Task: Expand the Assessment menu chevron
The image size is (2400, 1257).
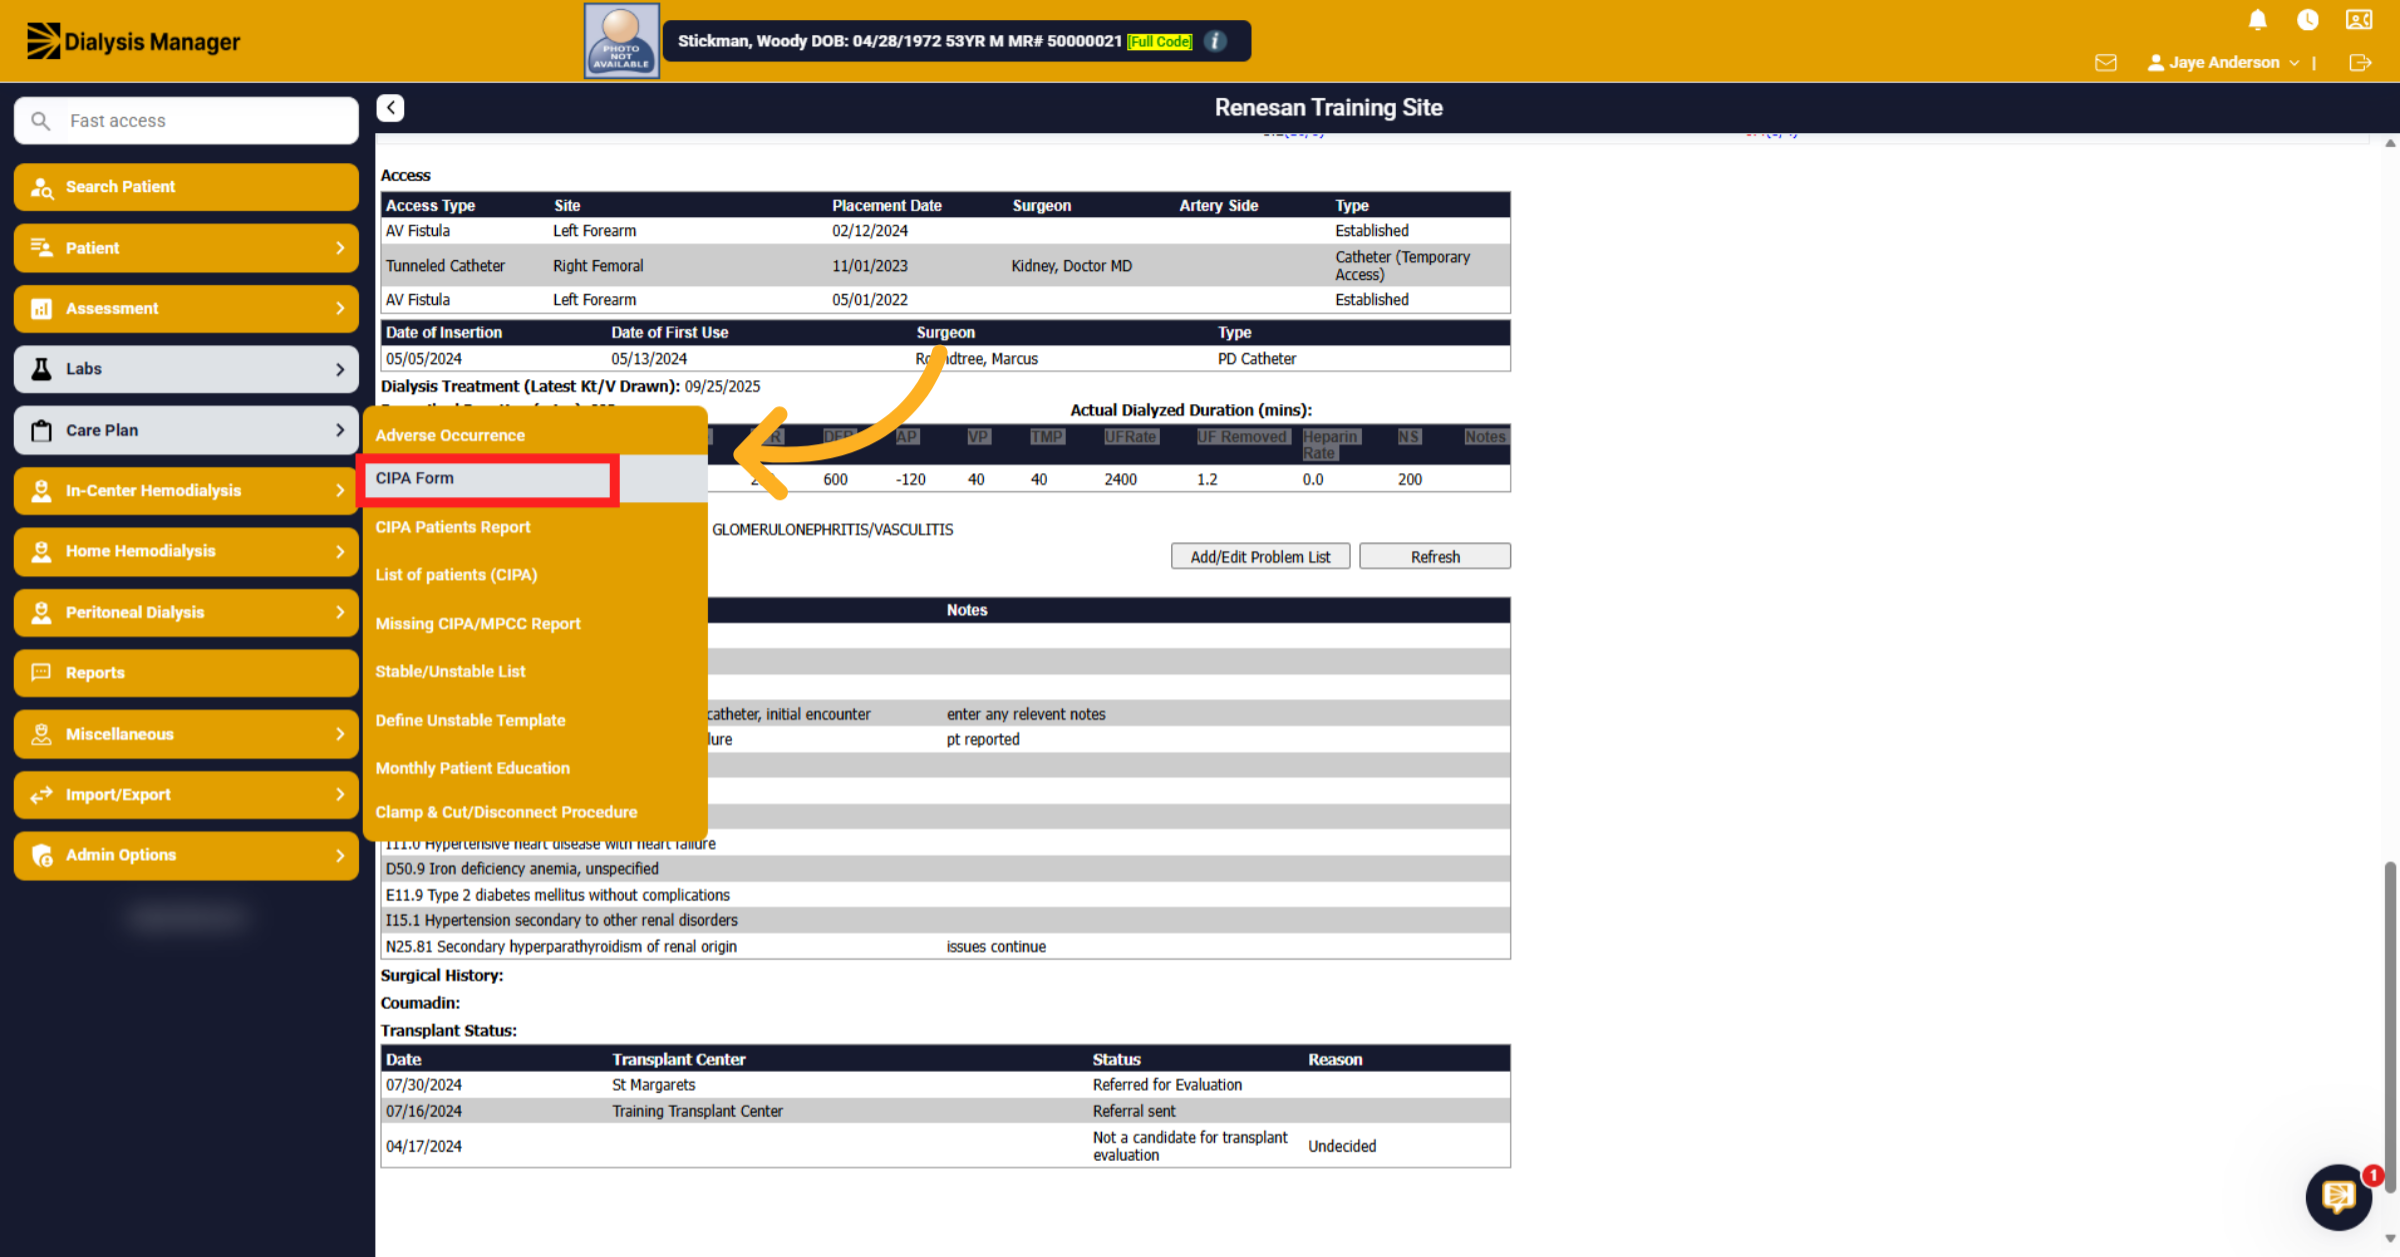Action: (x=340, y=309)
